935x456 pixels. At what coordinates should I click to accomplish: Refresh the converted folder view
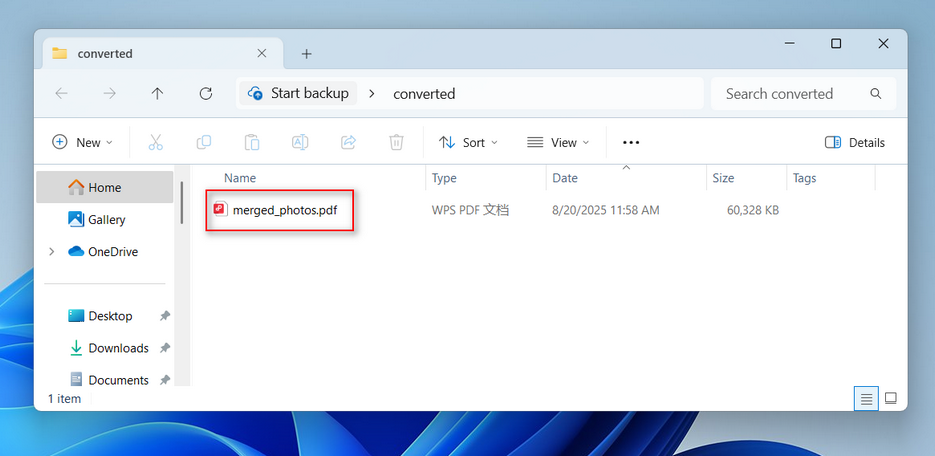tap(206, 94)
